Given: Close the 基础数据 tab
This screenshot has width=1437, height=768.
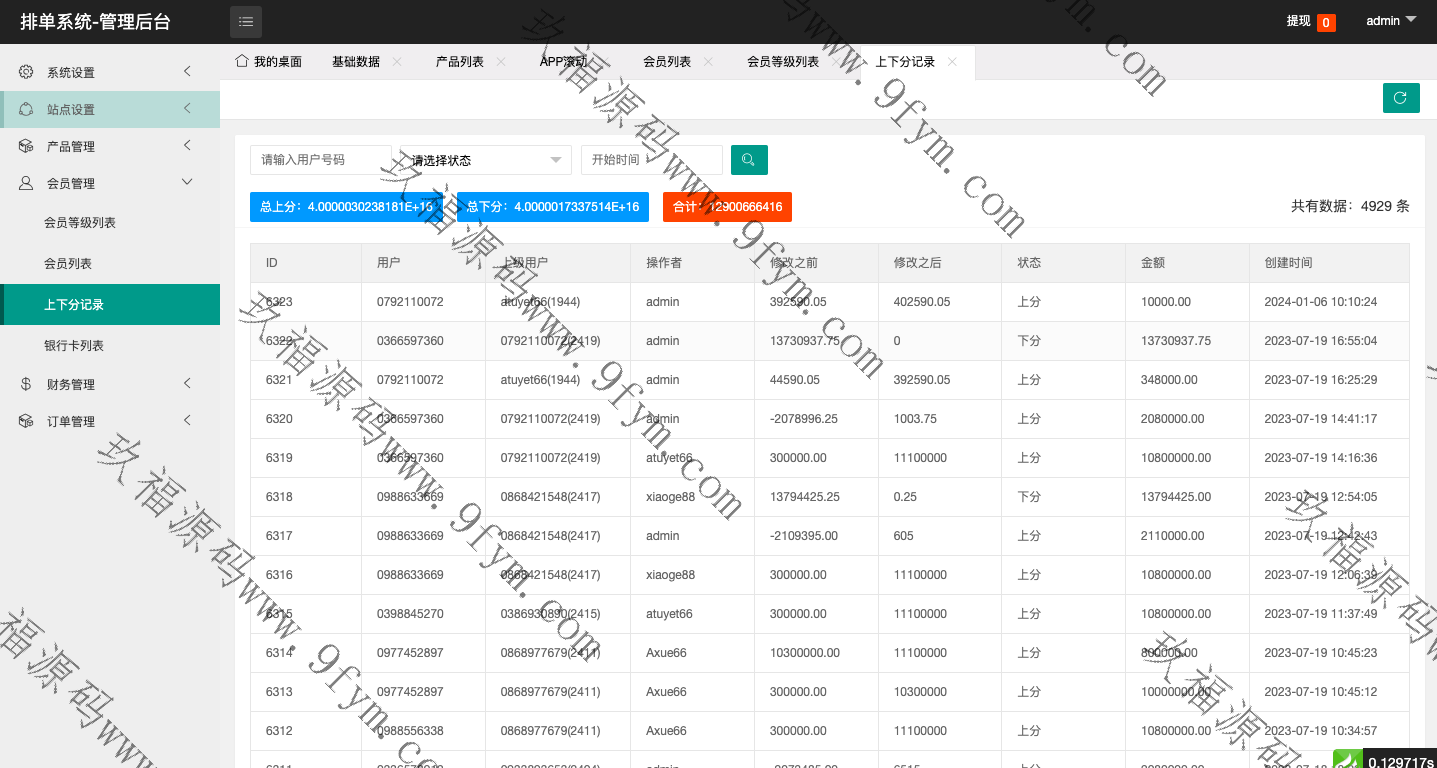Looking at the screenshot, I should [397, 62].
